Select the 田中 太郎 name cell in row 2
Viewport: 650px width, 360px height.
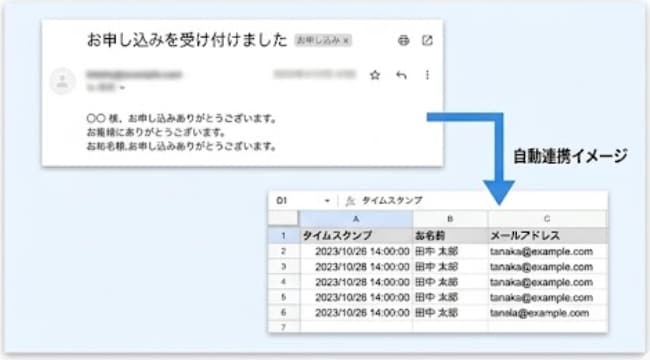[450, 251]
